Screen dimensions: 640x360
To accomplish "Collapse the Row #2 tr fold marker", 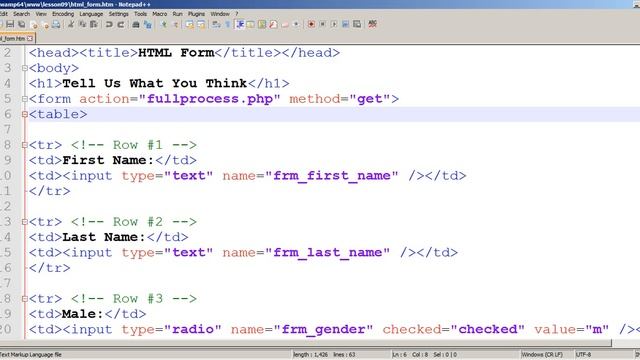I will point(24,222).
